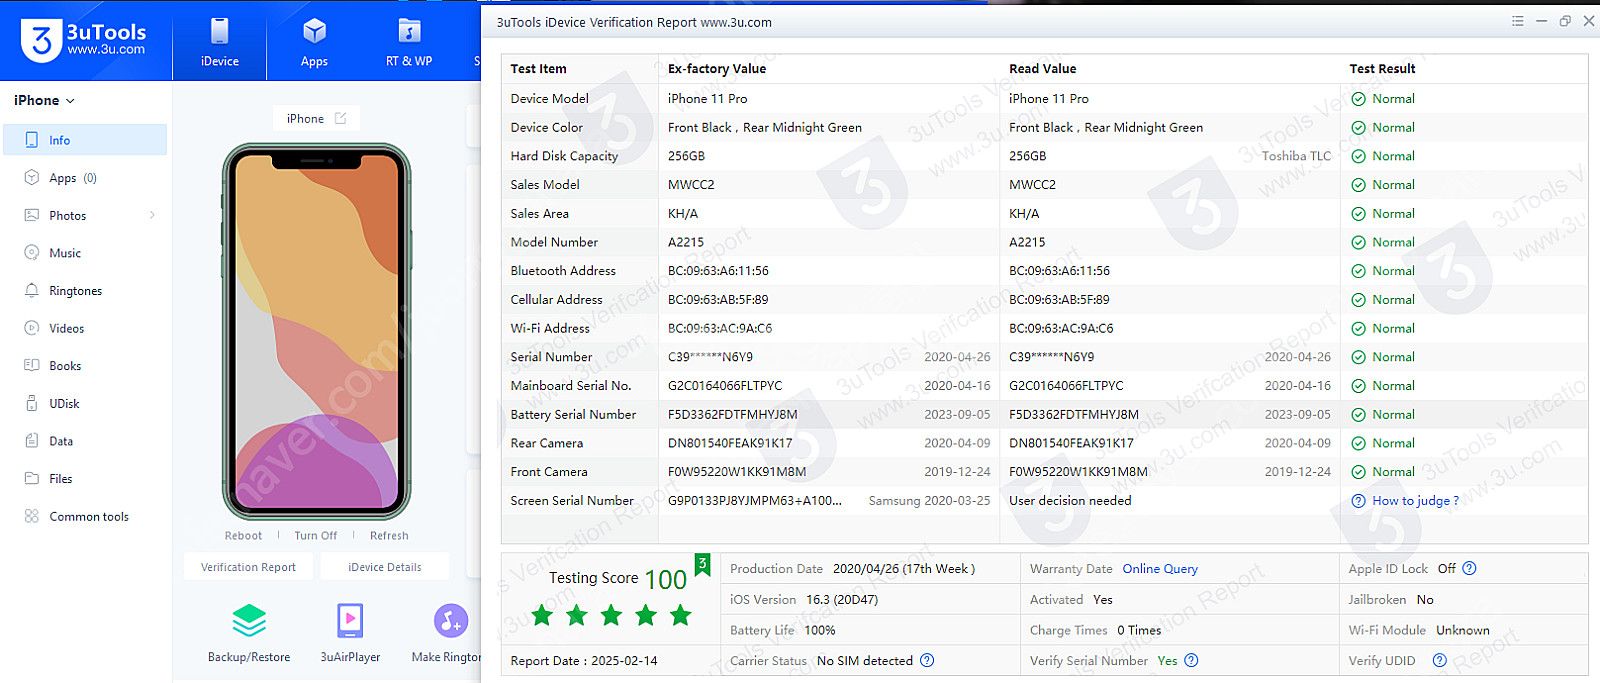
Task: Expand the Photos submenu arrow
Action: click(152, 215)
